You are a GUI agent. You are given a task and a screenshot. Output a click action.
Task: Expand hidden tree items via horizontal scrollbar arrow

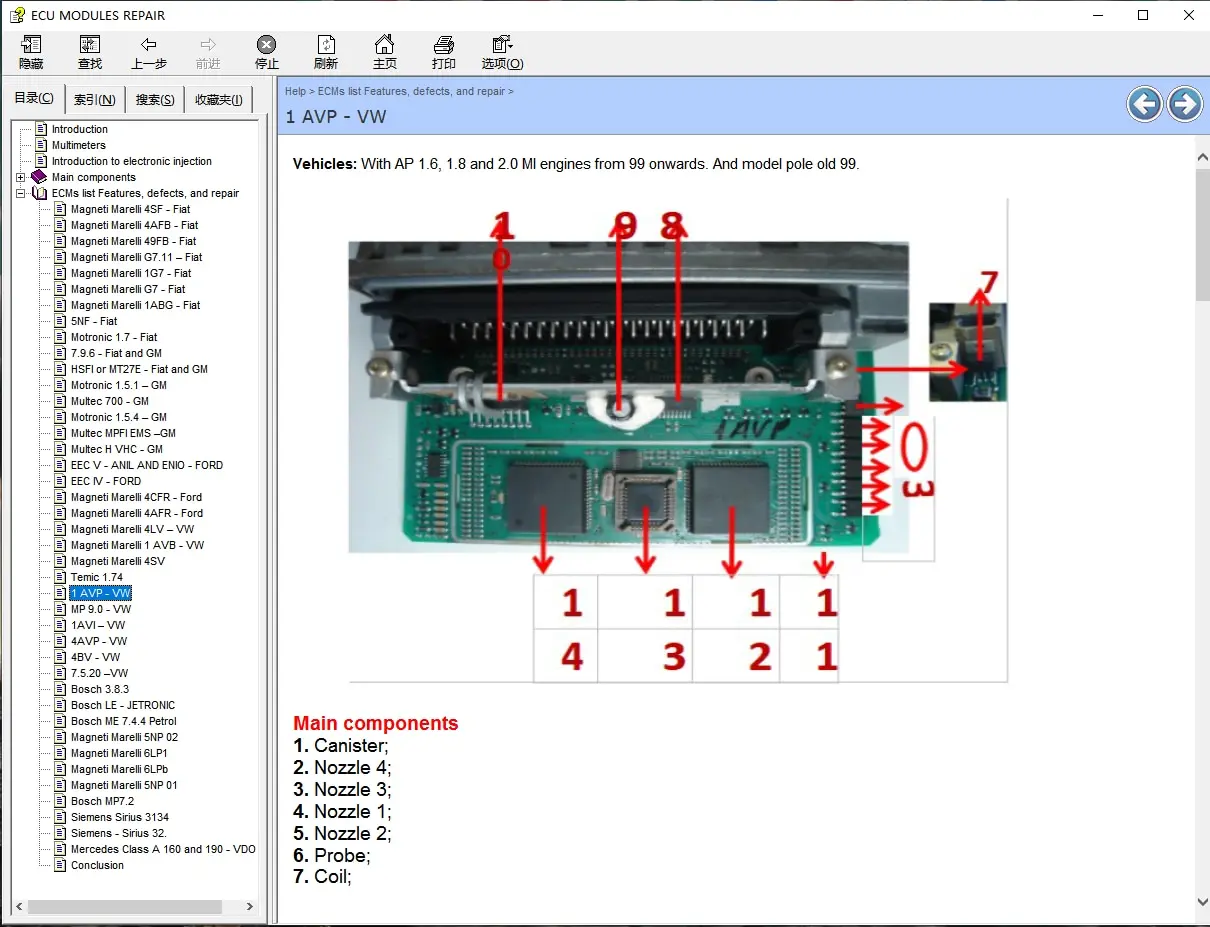249,907
